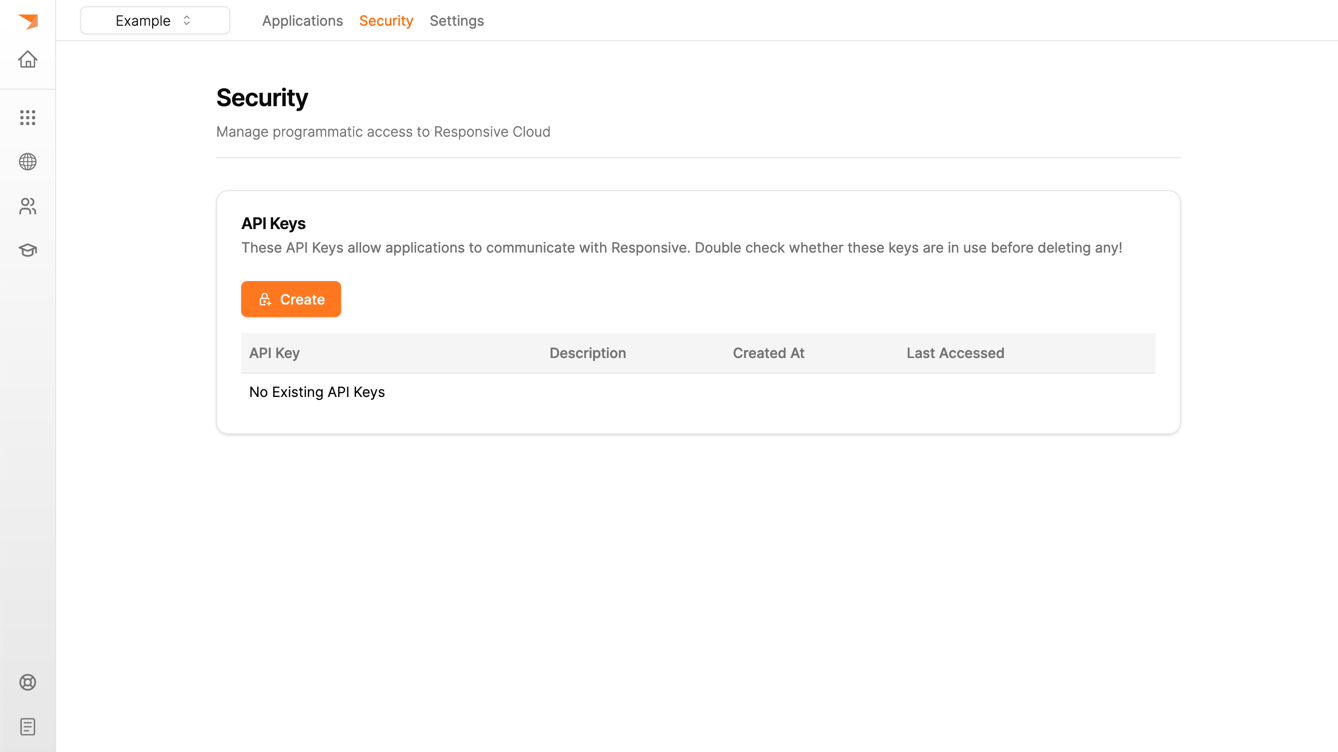The image size is (1338, 752).
Task: Open the Home icon in the sidebar
Action: (28, 60)
